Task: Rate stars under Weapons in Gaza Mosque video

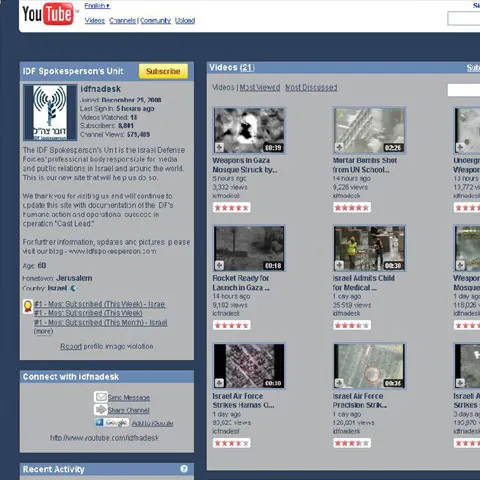Action: 232,208
